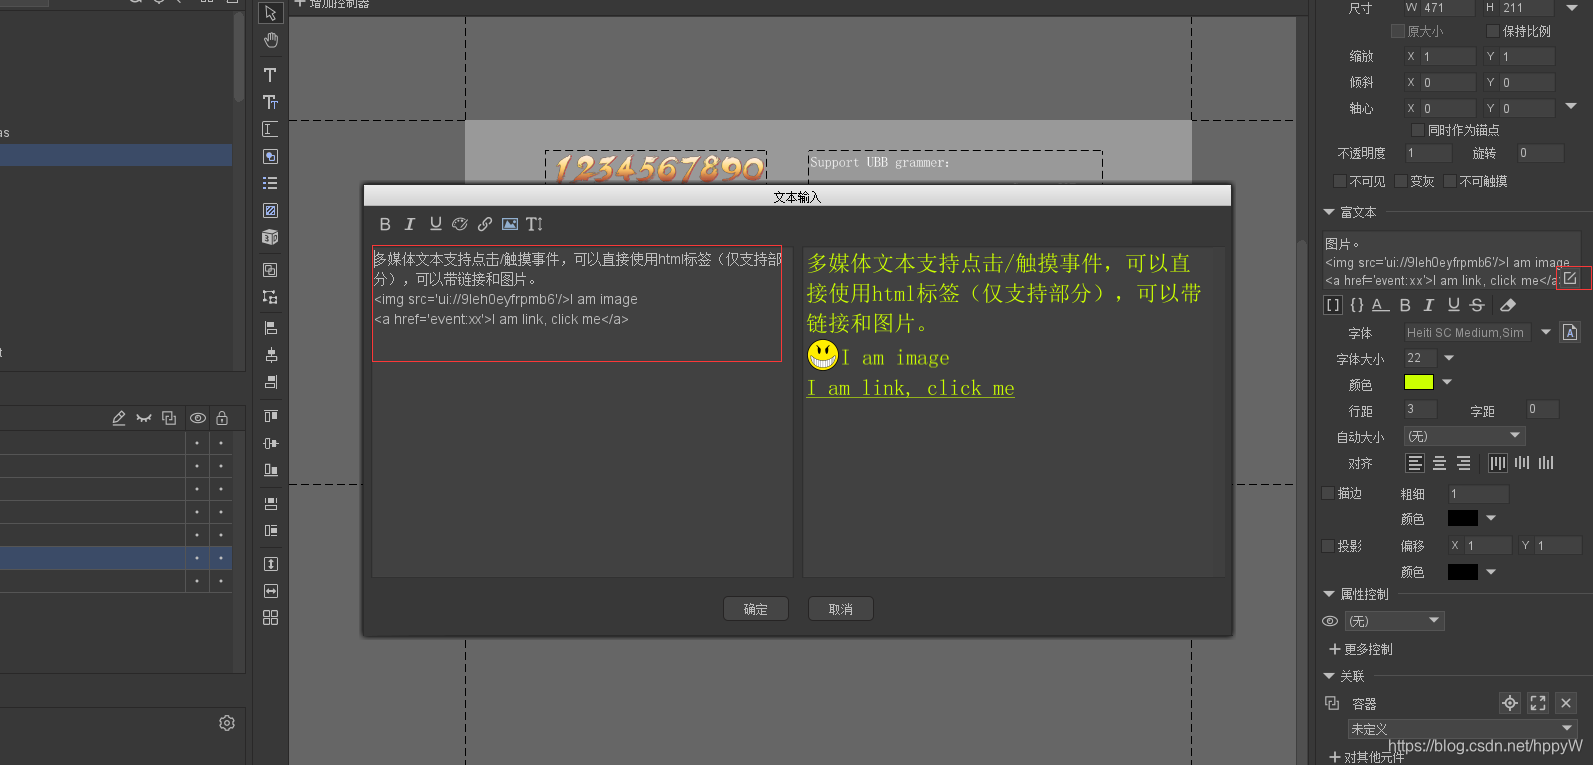Select the input text tool

point(270,129)
